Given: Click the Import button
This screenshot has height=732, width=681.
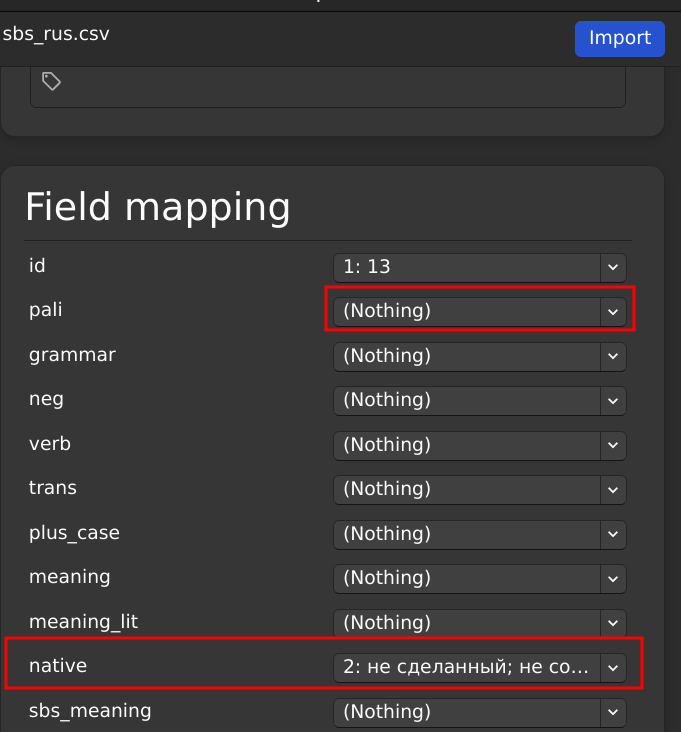Looking at the screenshot, I should click(x=619, y=38).
